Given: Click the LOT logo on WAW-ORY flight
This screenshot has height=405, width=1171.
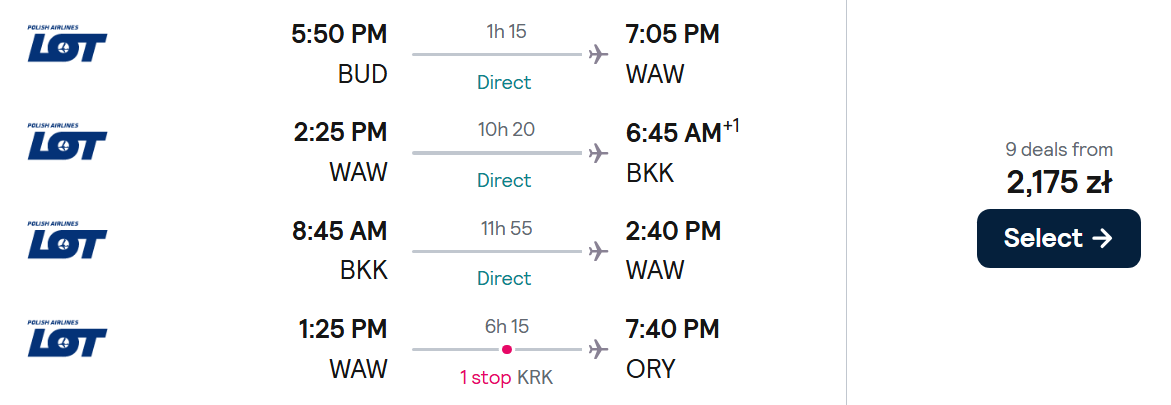Looking at the screenshot, I should coord(67,338).
